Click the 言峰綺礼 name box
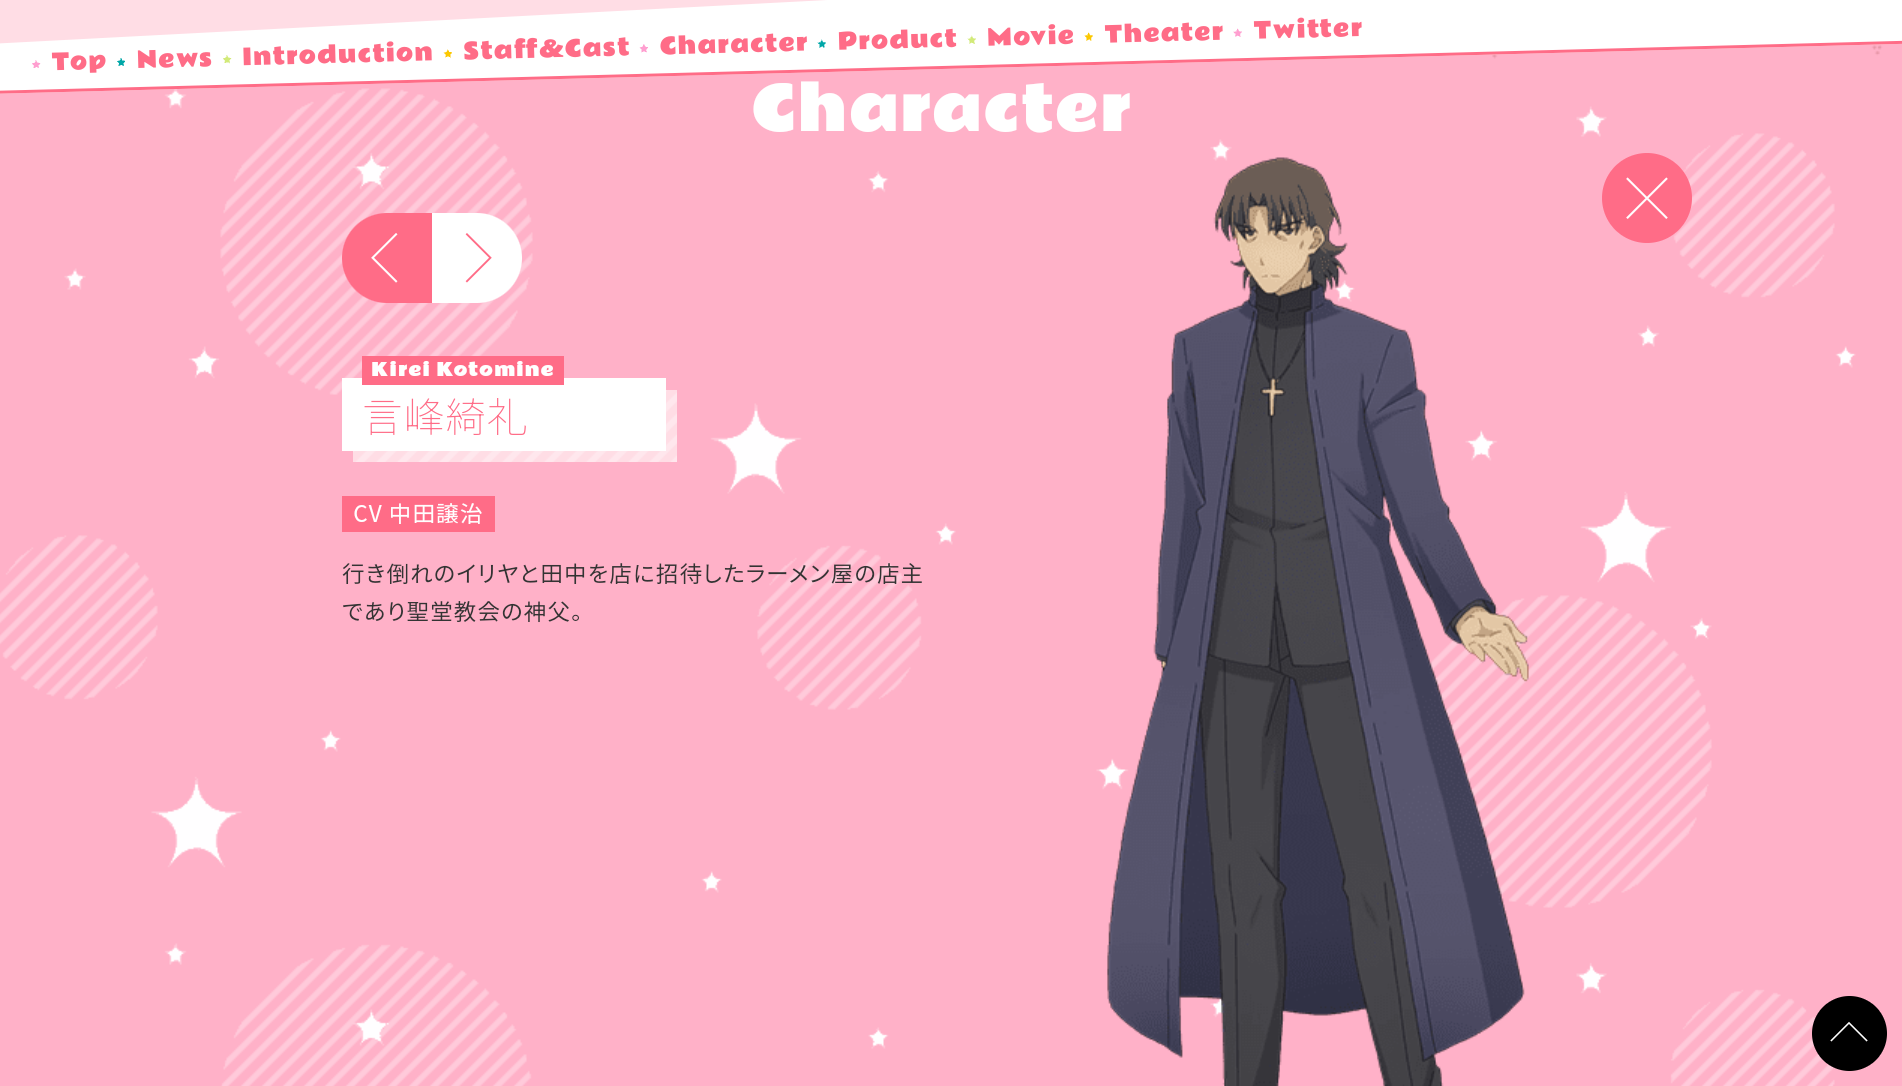Screen dimensions: 1902x1086 pyautogui.click(x=504, y=415)
